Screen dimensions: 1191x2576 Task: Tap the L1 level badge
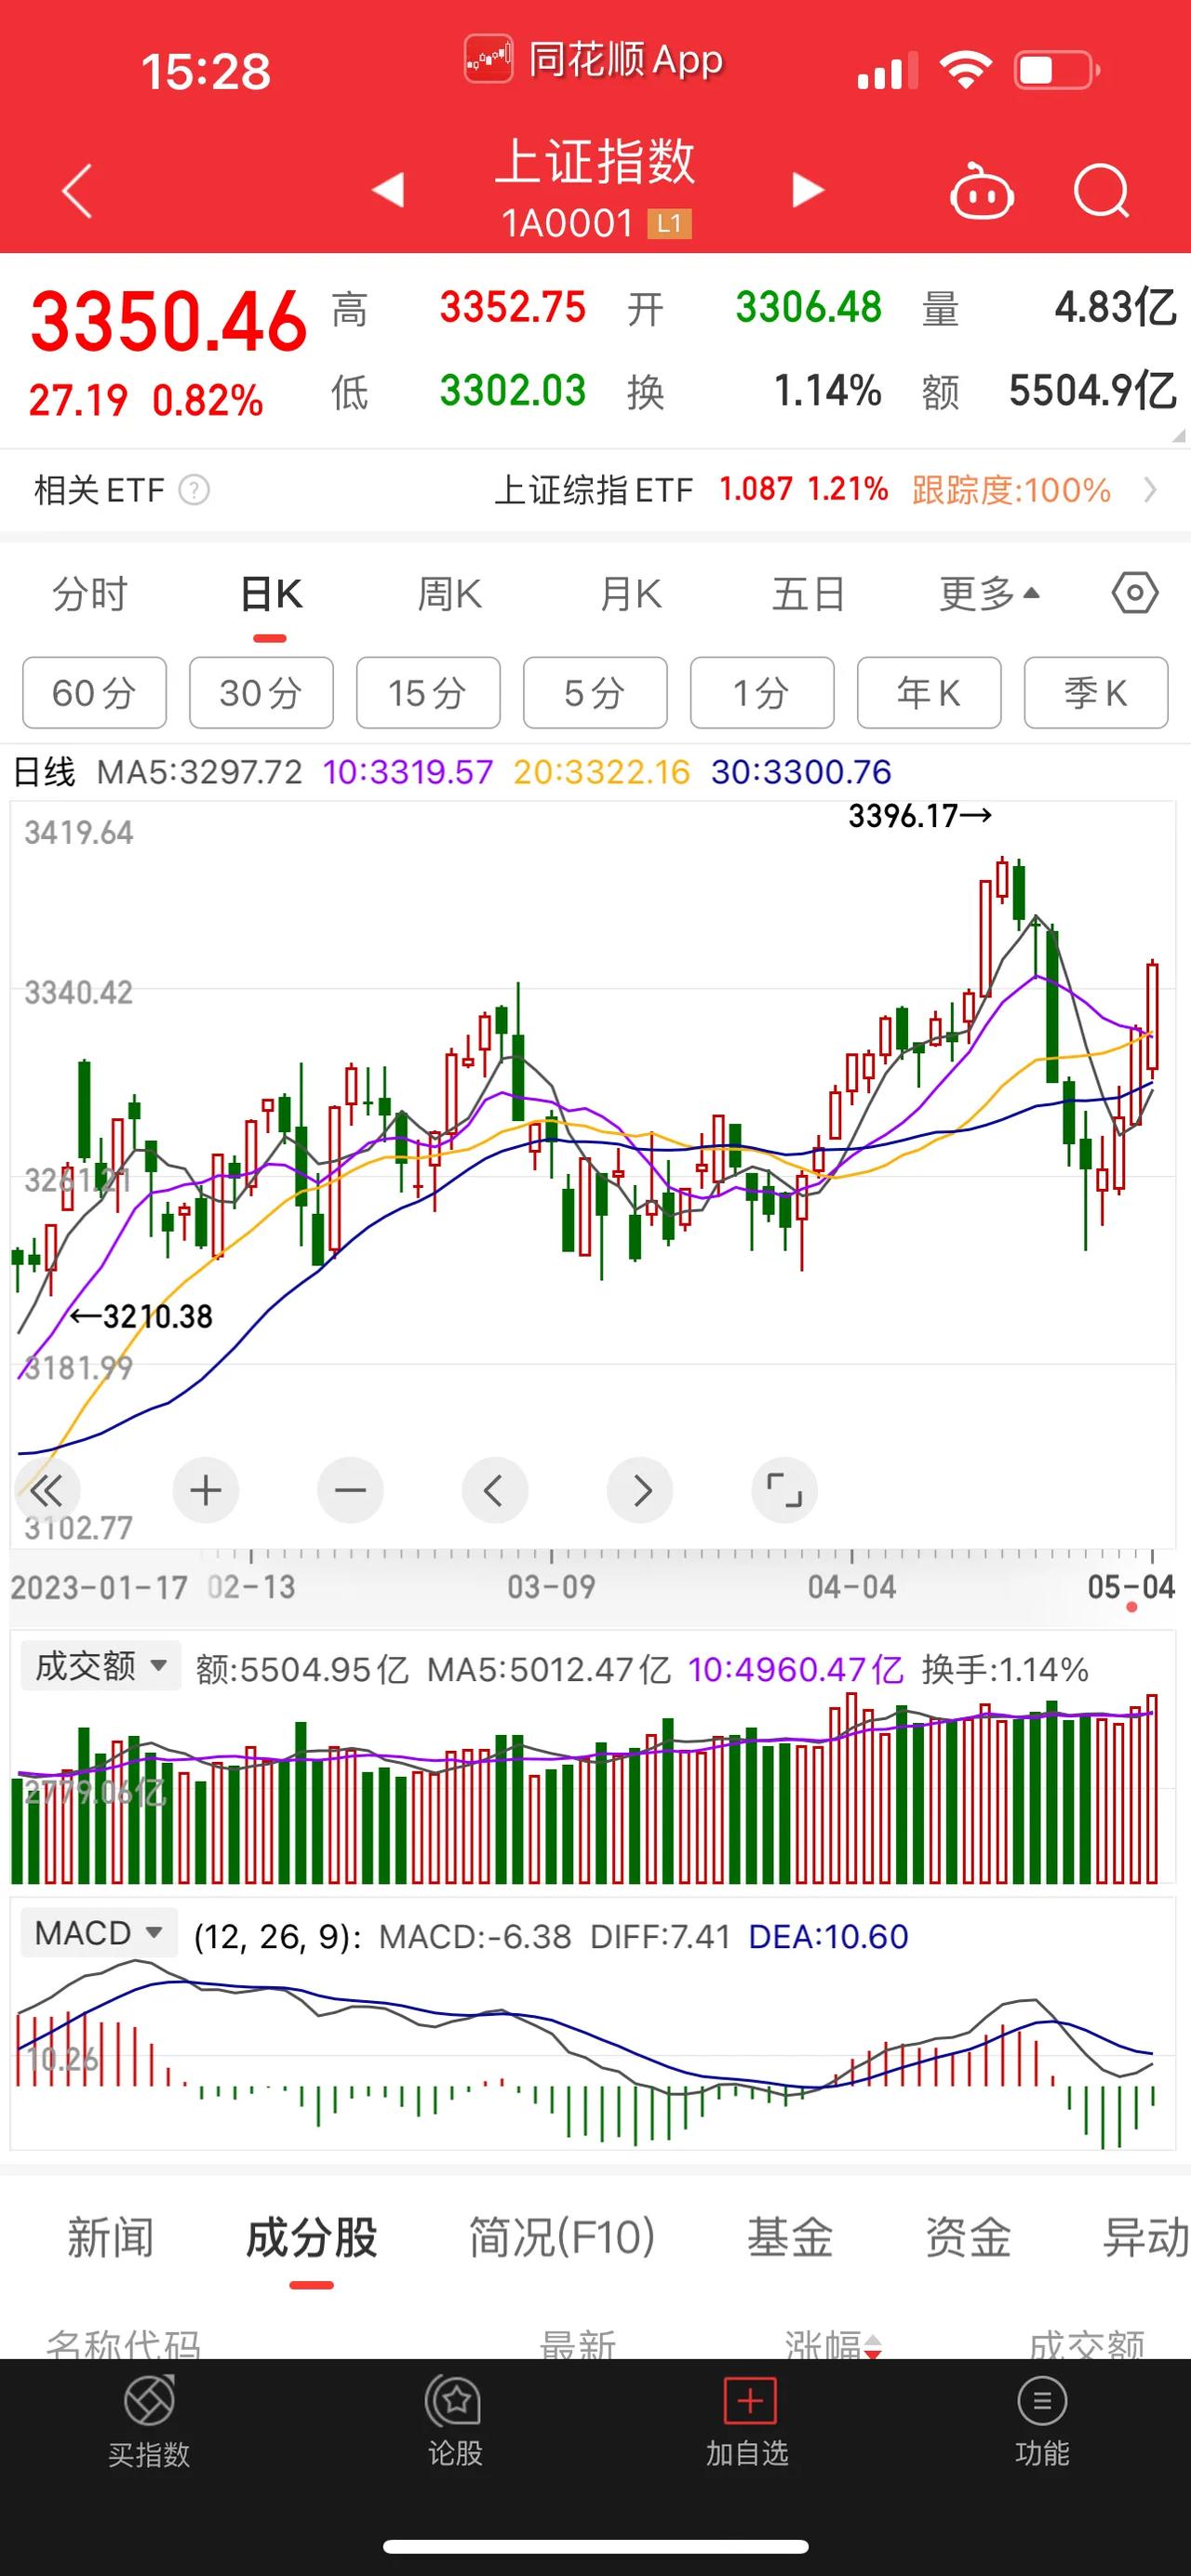[x=669, y=224]
